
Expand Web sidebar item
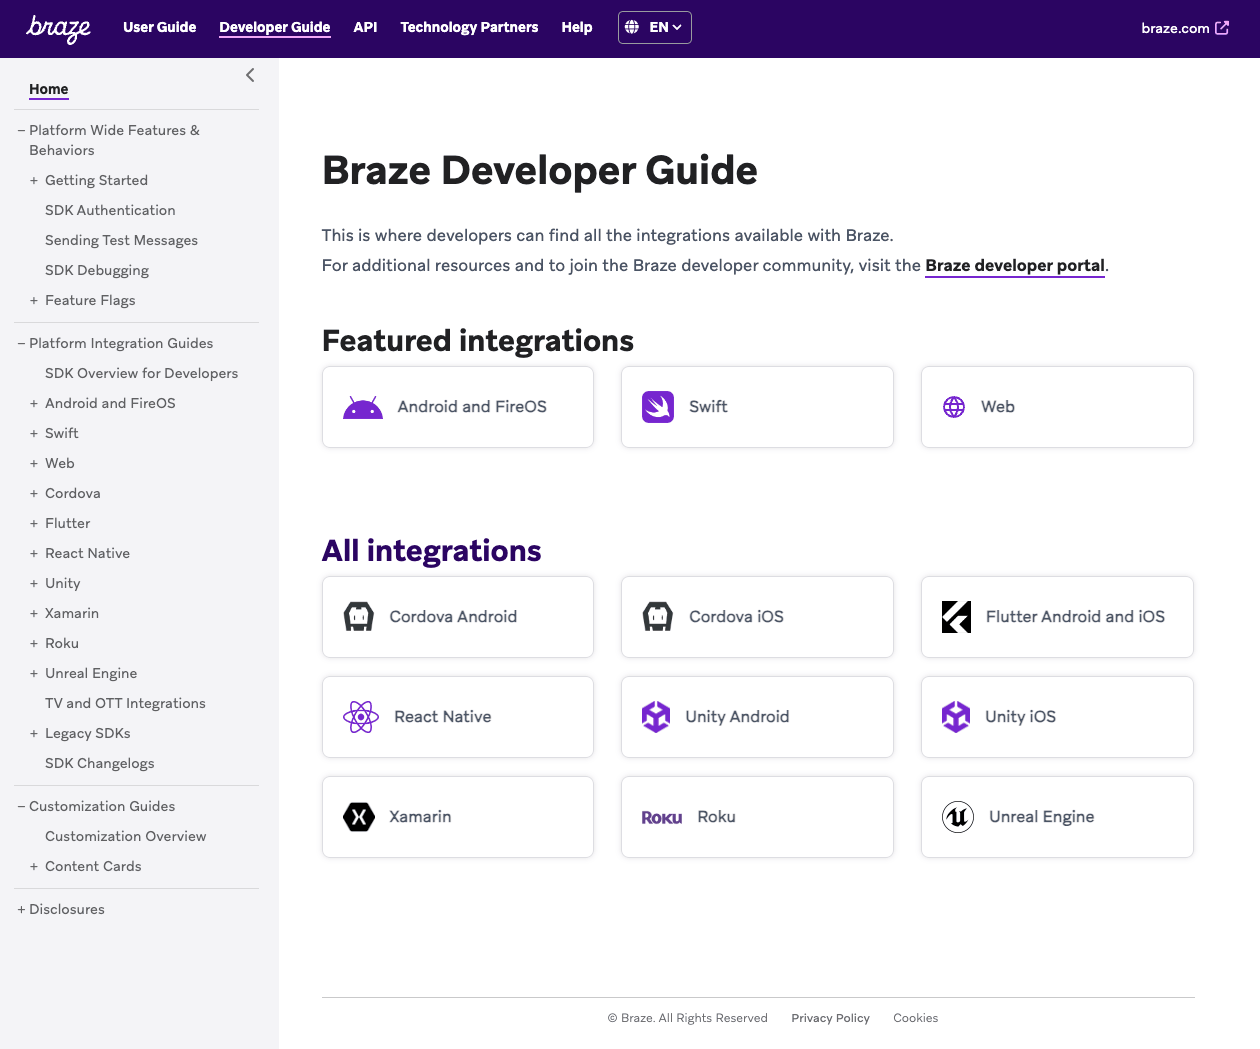[x=34, y=463]
